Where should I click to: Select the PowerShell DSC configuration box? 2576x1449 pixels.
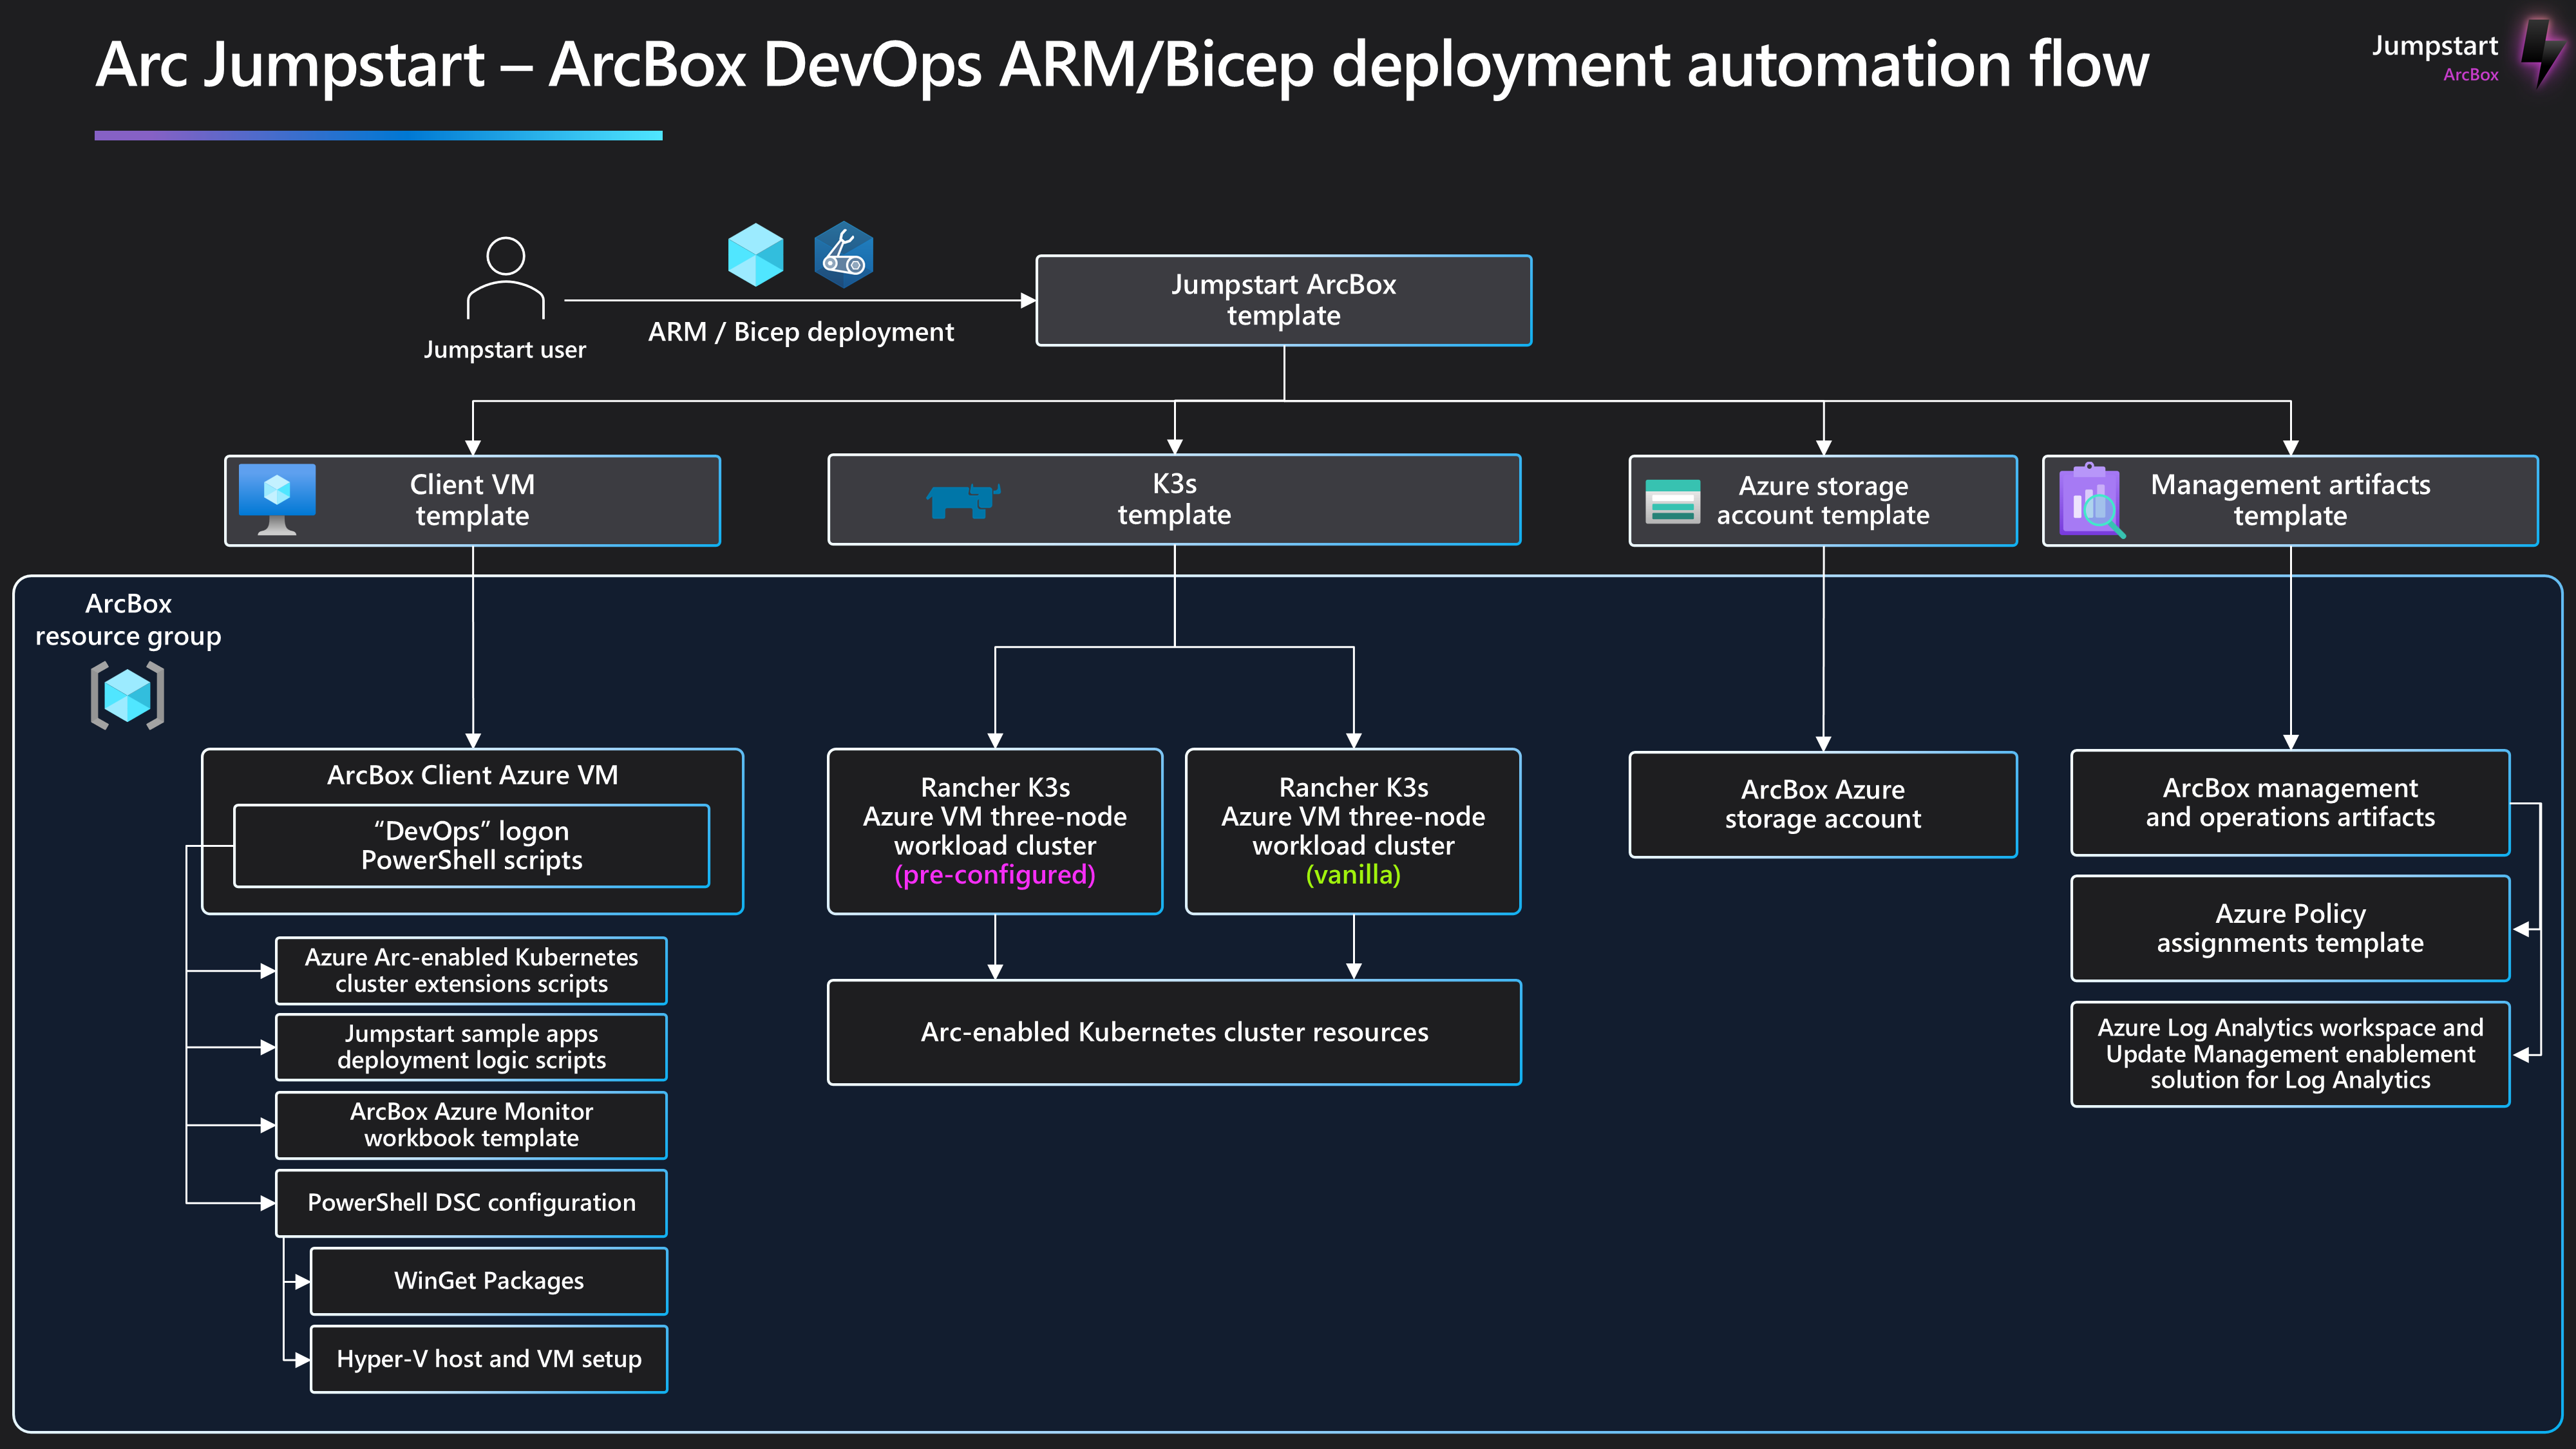coord(471,1202)
